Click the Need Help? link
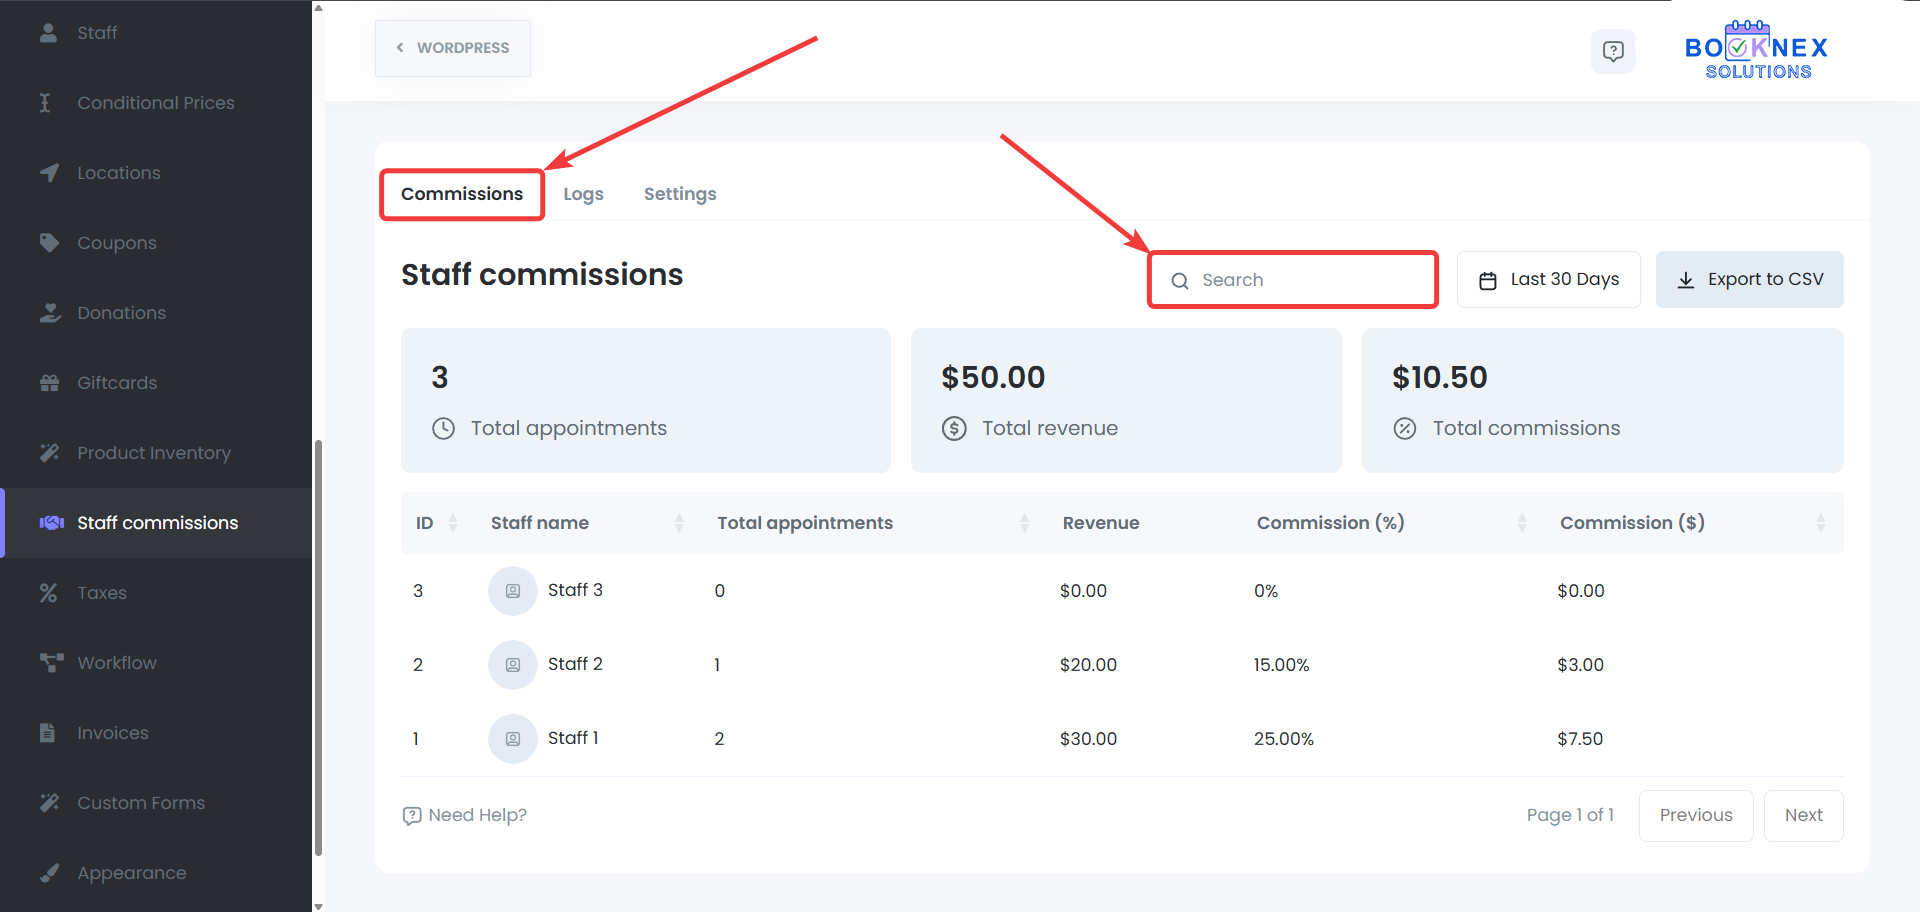1920x912 pixels. (x=465, y=815)
